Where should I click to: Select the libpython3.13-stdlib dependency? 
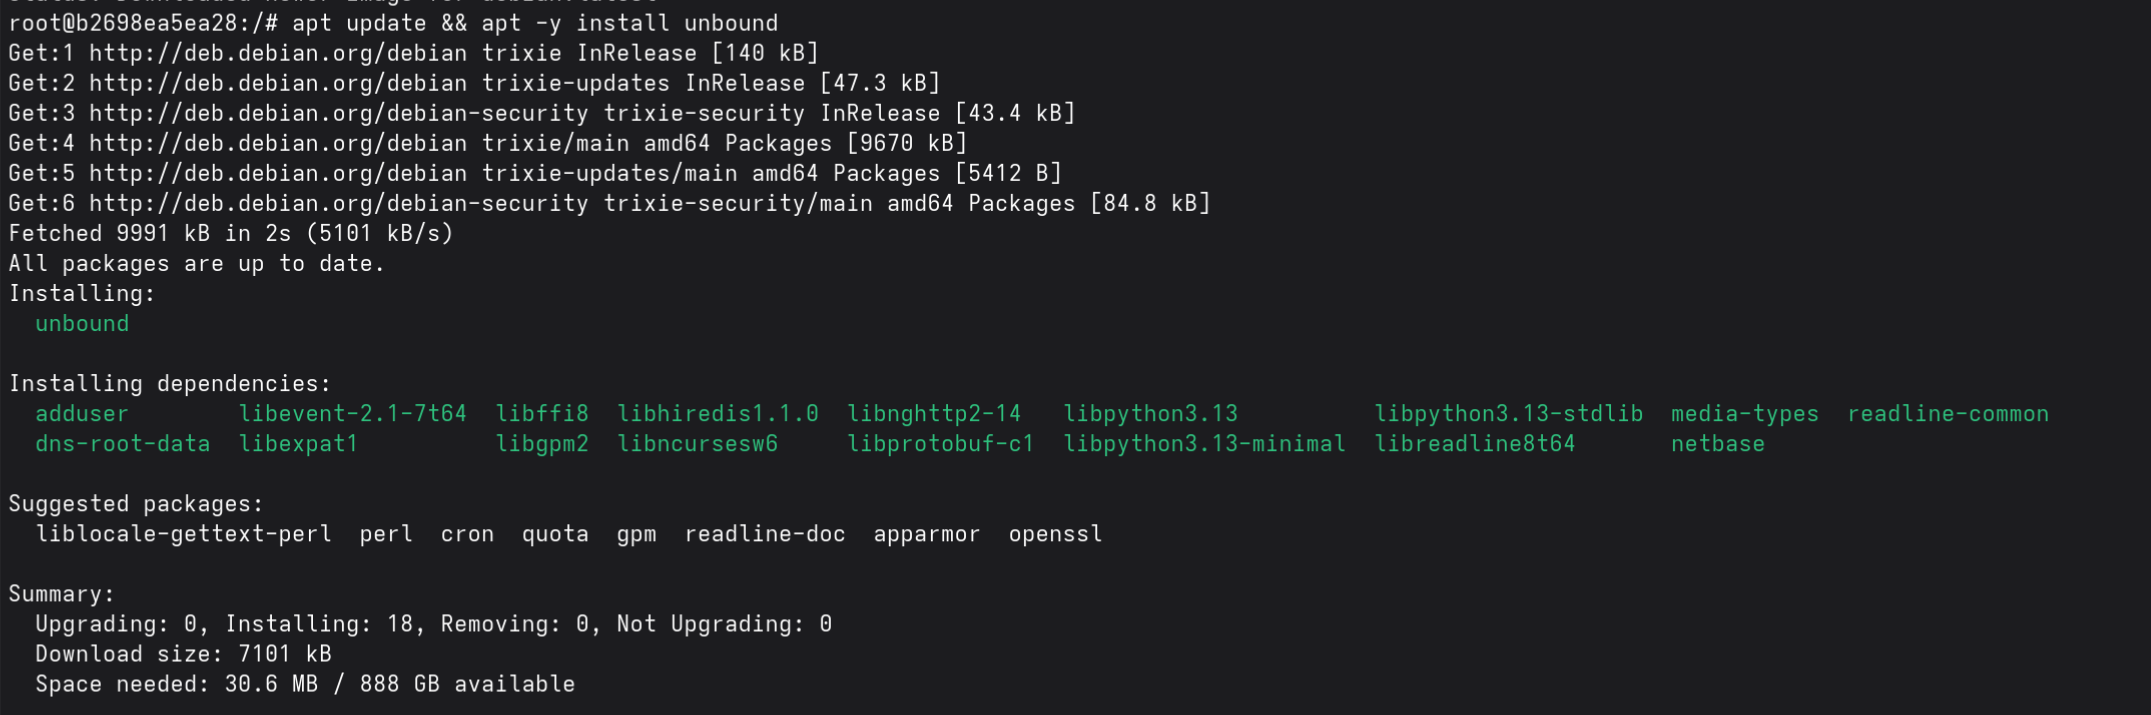[x=1508, y=413]
